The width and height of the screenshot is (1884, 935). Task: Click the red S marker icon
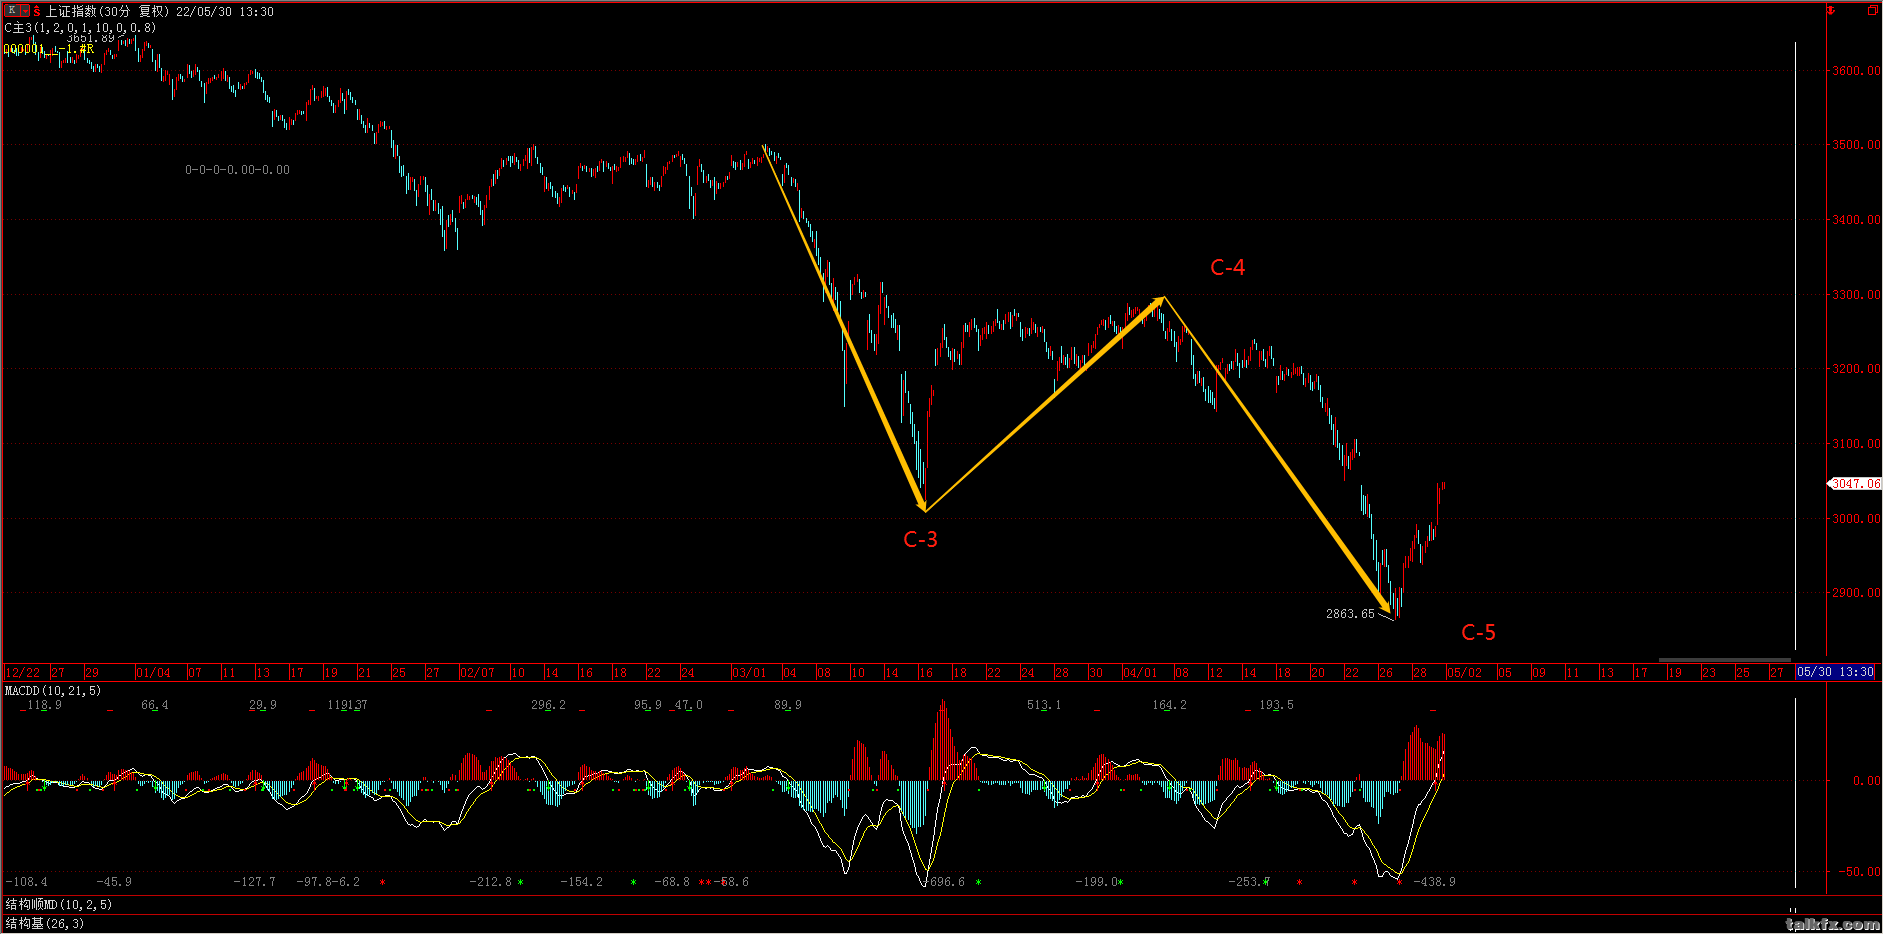click(x=37, y=11)
